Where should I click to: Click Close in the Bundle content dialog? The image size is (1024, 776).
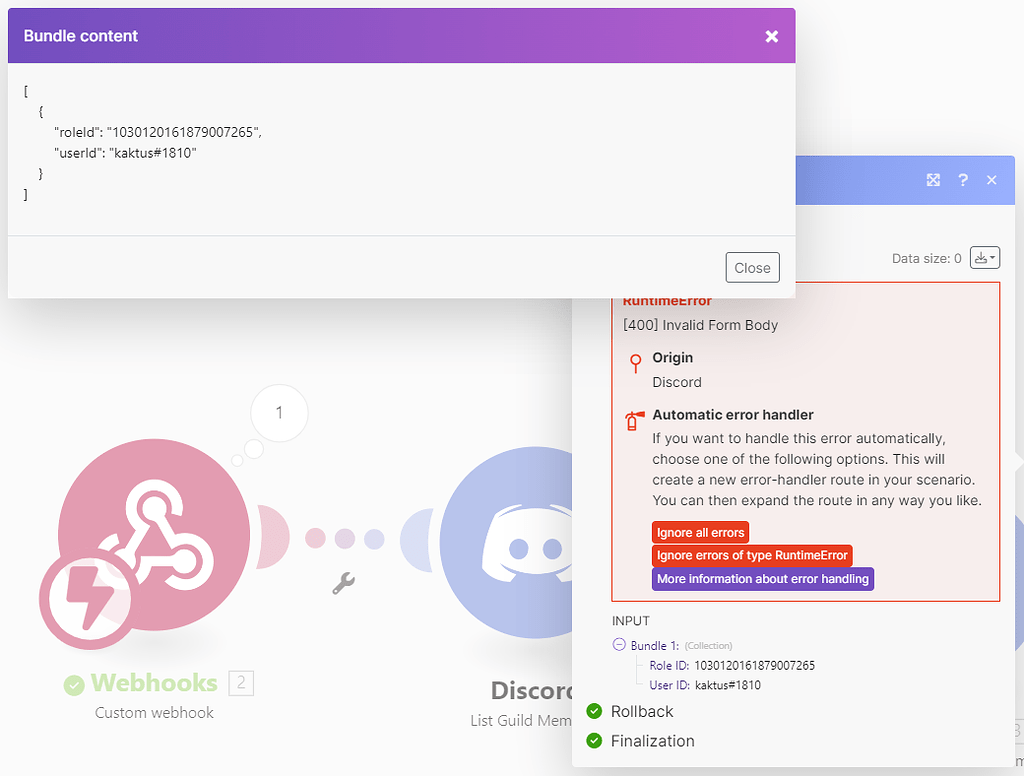point(752,267)
